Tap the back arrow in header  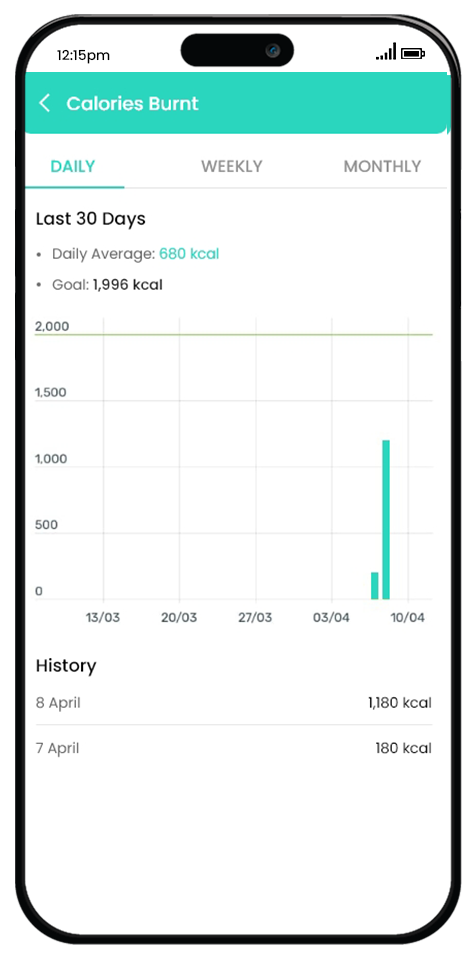(45, 103)
